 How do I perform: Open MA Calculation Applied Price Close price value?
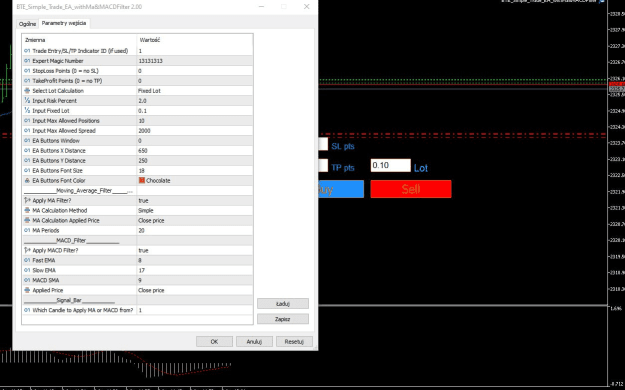195,220
